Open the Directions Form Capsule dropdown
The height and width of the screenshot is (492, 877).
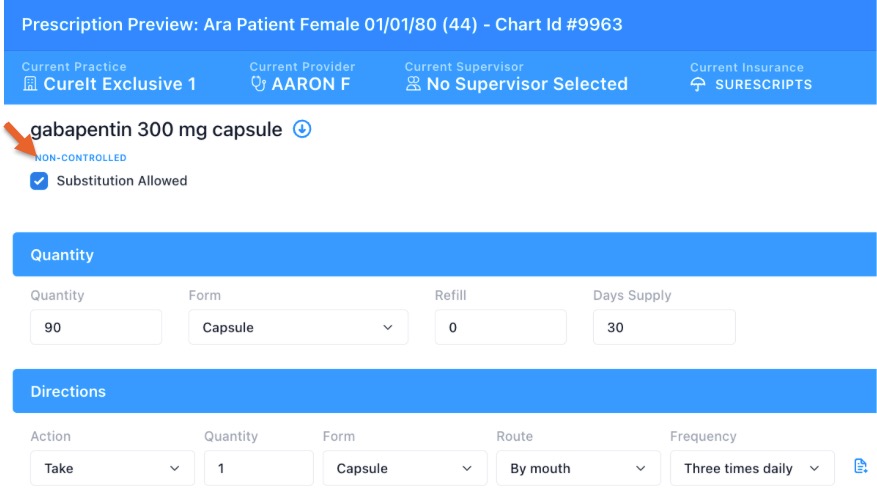click(404, 468)
